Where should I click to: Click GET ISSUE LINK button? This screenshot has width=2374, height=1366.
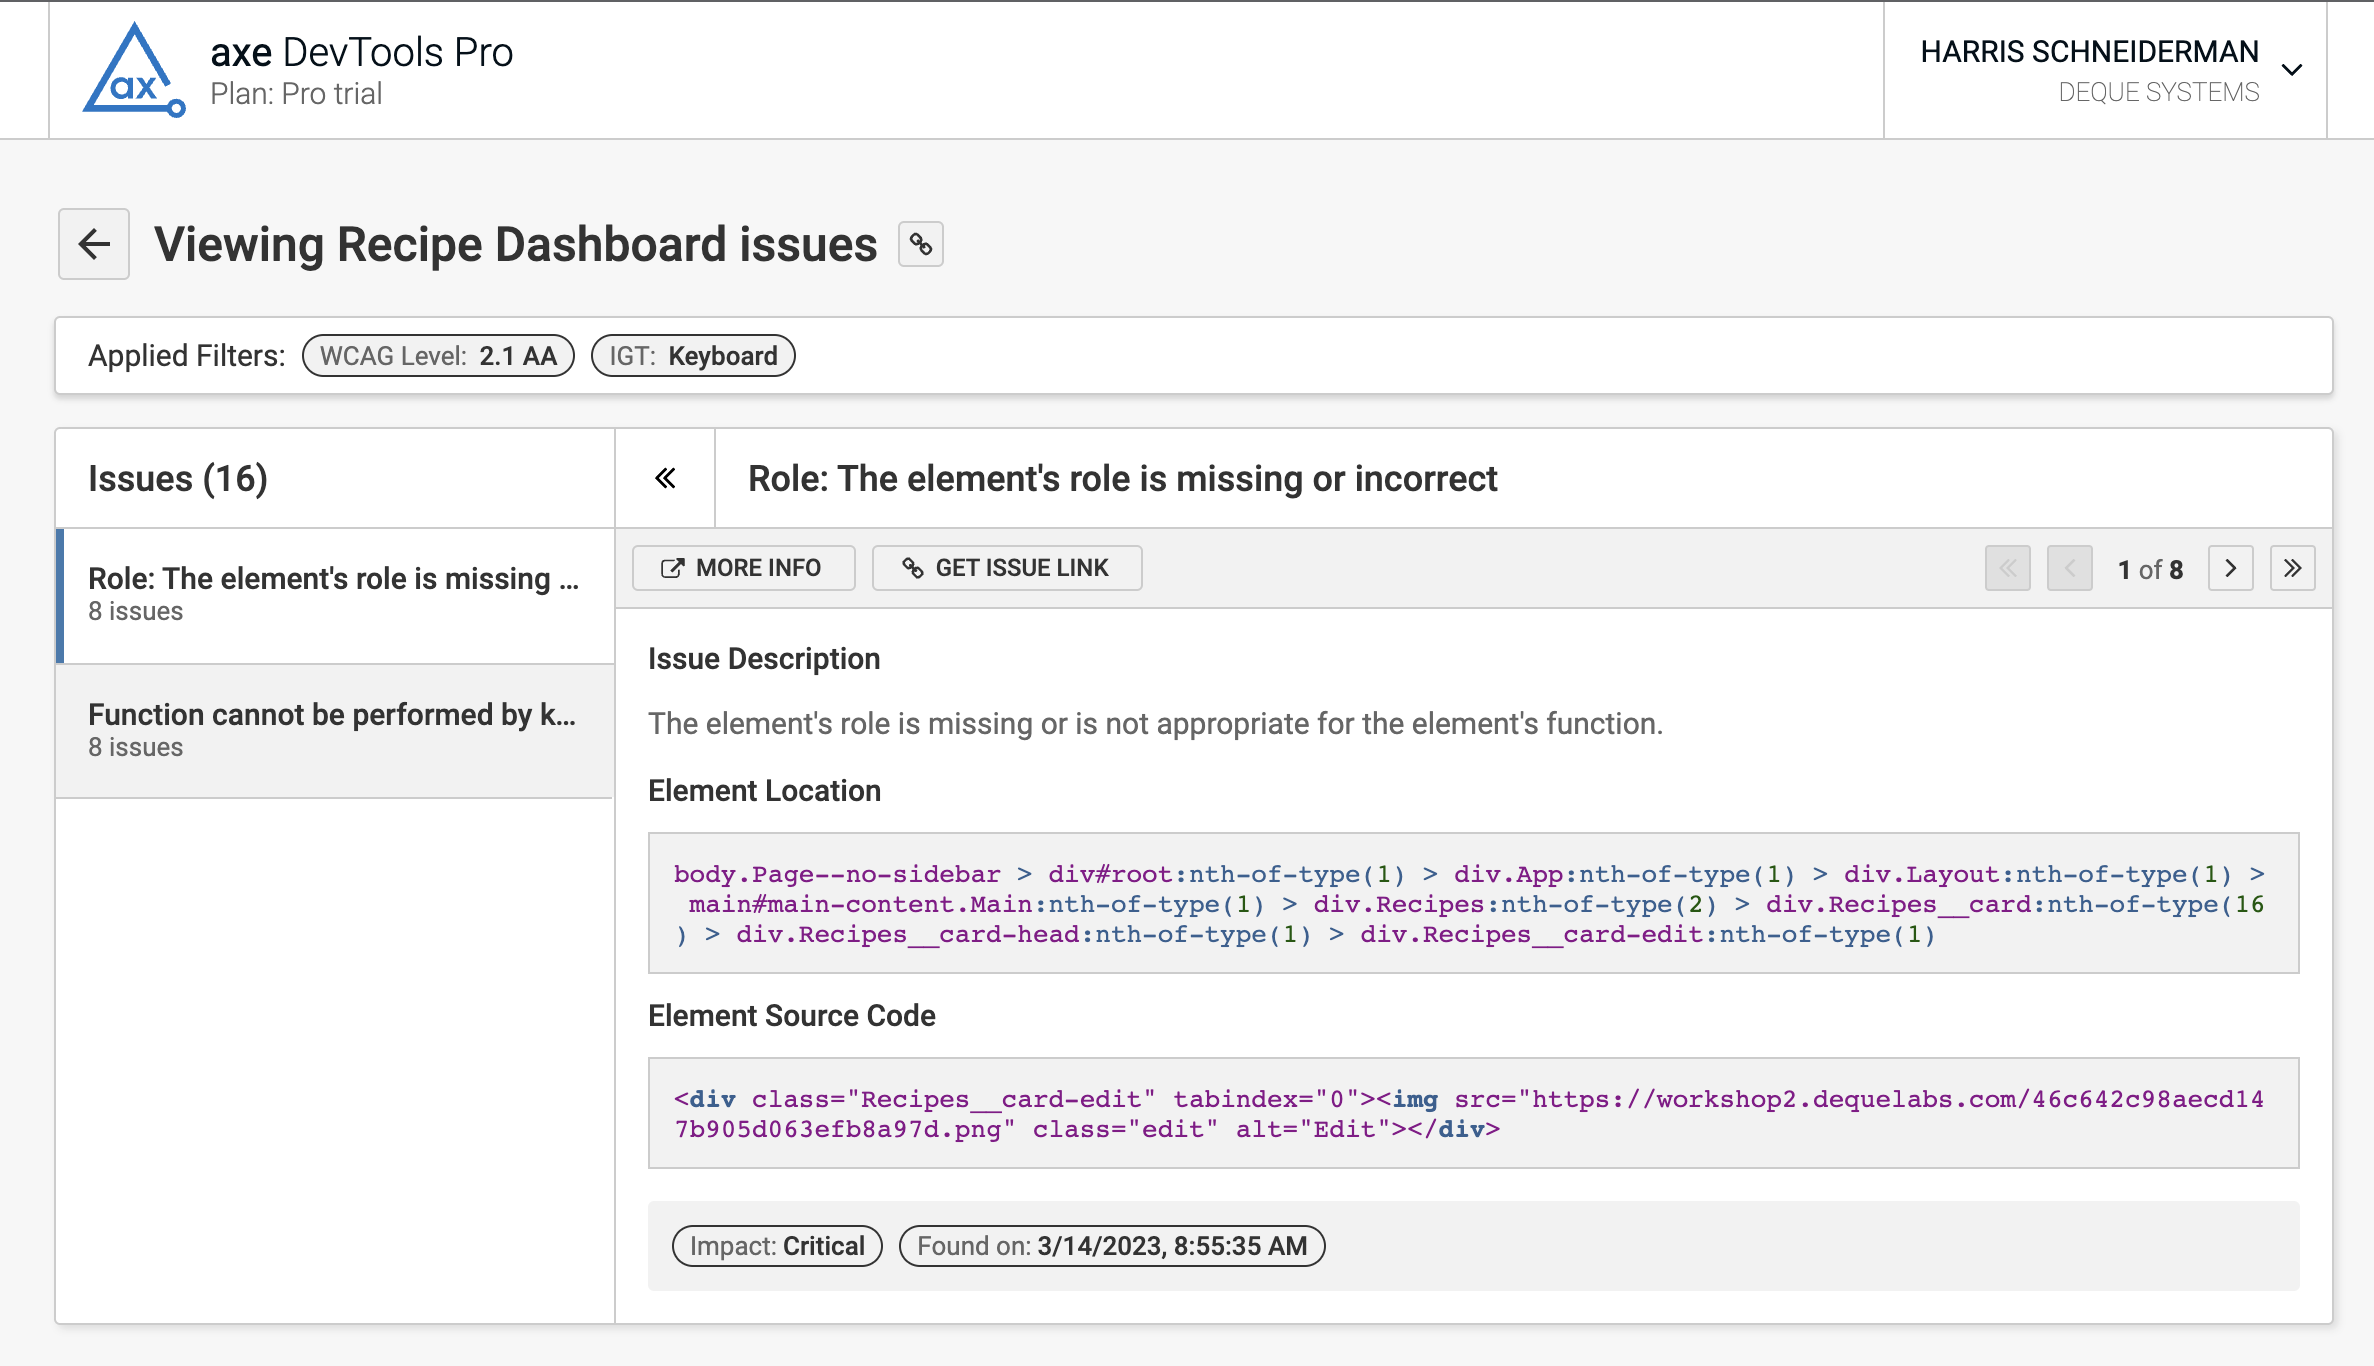coord(1006,568)
